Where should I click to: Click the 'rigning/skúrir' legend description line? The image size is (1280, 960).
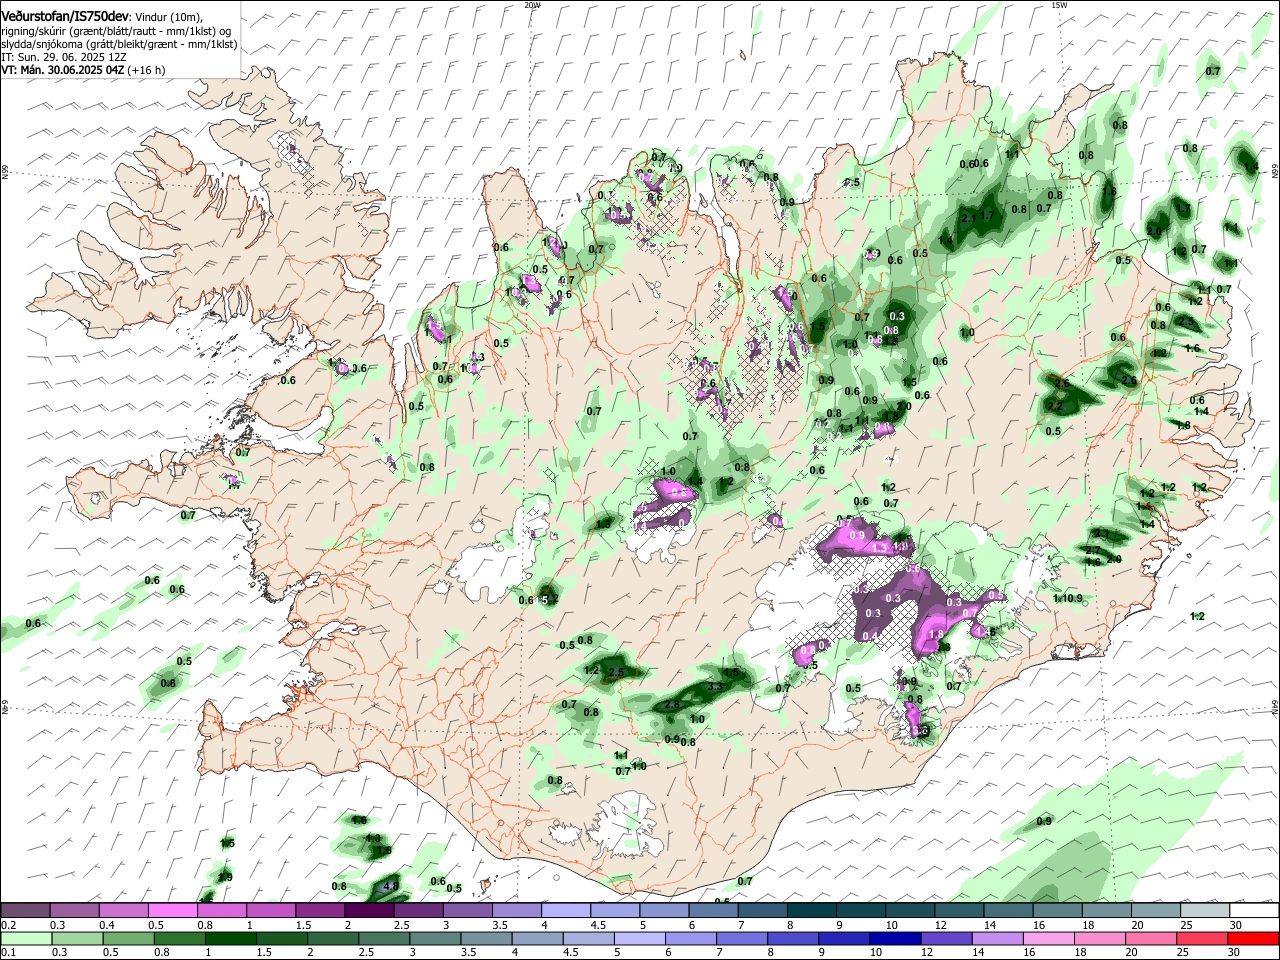click(115, 31)
